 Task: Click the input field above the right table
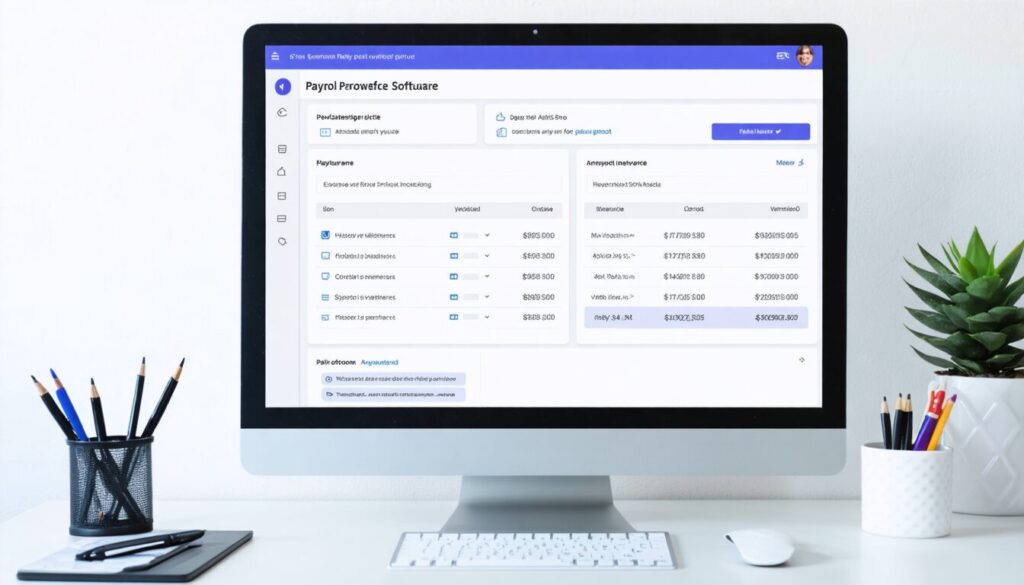[x=696, y=185]
